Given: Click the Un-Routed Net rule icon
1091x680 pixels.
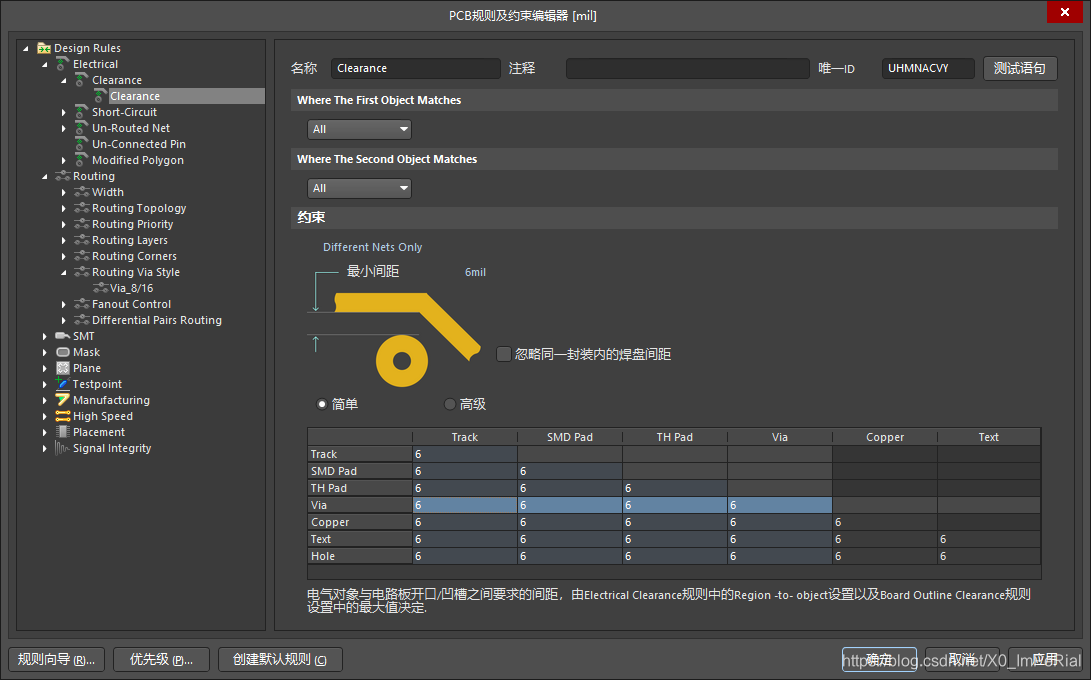Looking at the screenshot, I should pos(81,128).
